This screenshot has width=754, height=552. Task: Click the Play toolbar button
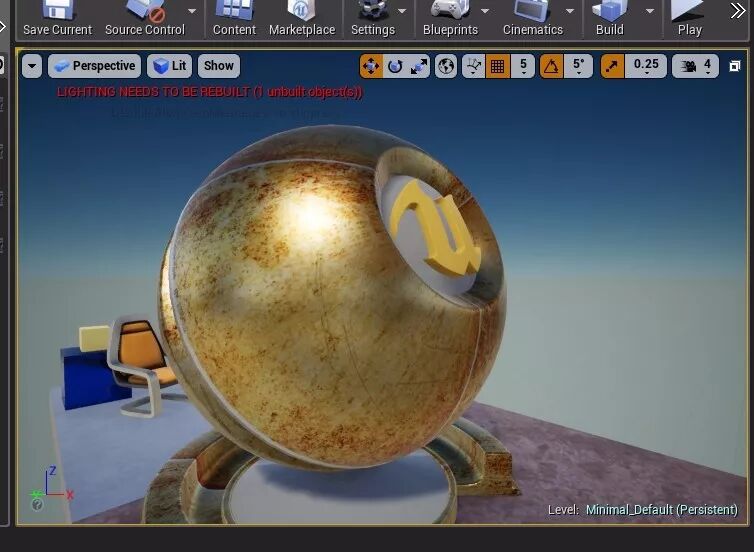pos(690,18)
